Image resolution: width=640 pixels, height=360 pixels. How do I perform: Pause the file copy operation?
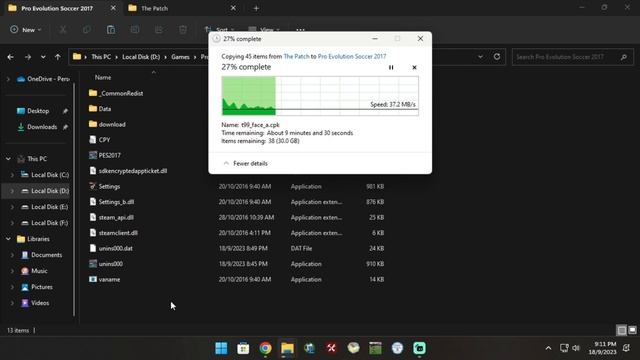[x=391, y=67]
